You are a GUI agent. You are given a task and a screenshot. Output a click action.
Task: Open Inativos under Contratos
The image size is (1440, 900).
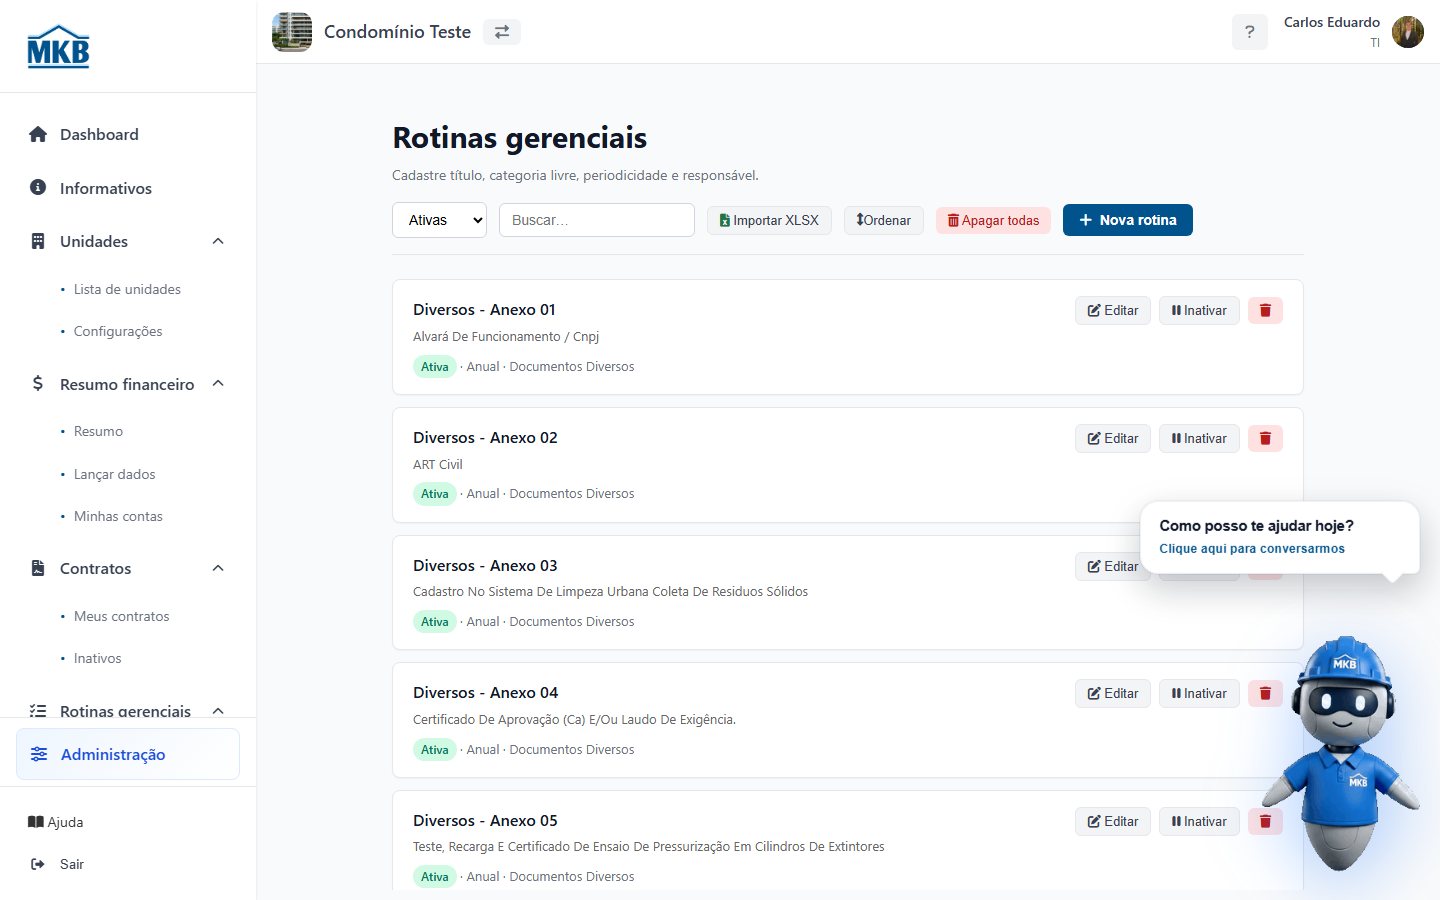pyautogui.click(x=97, y=658)
